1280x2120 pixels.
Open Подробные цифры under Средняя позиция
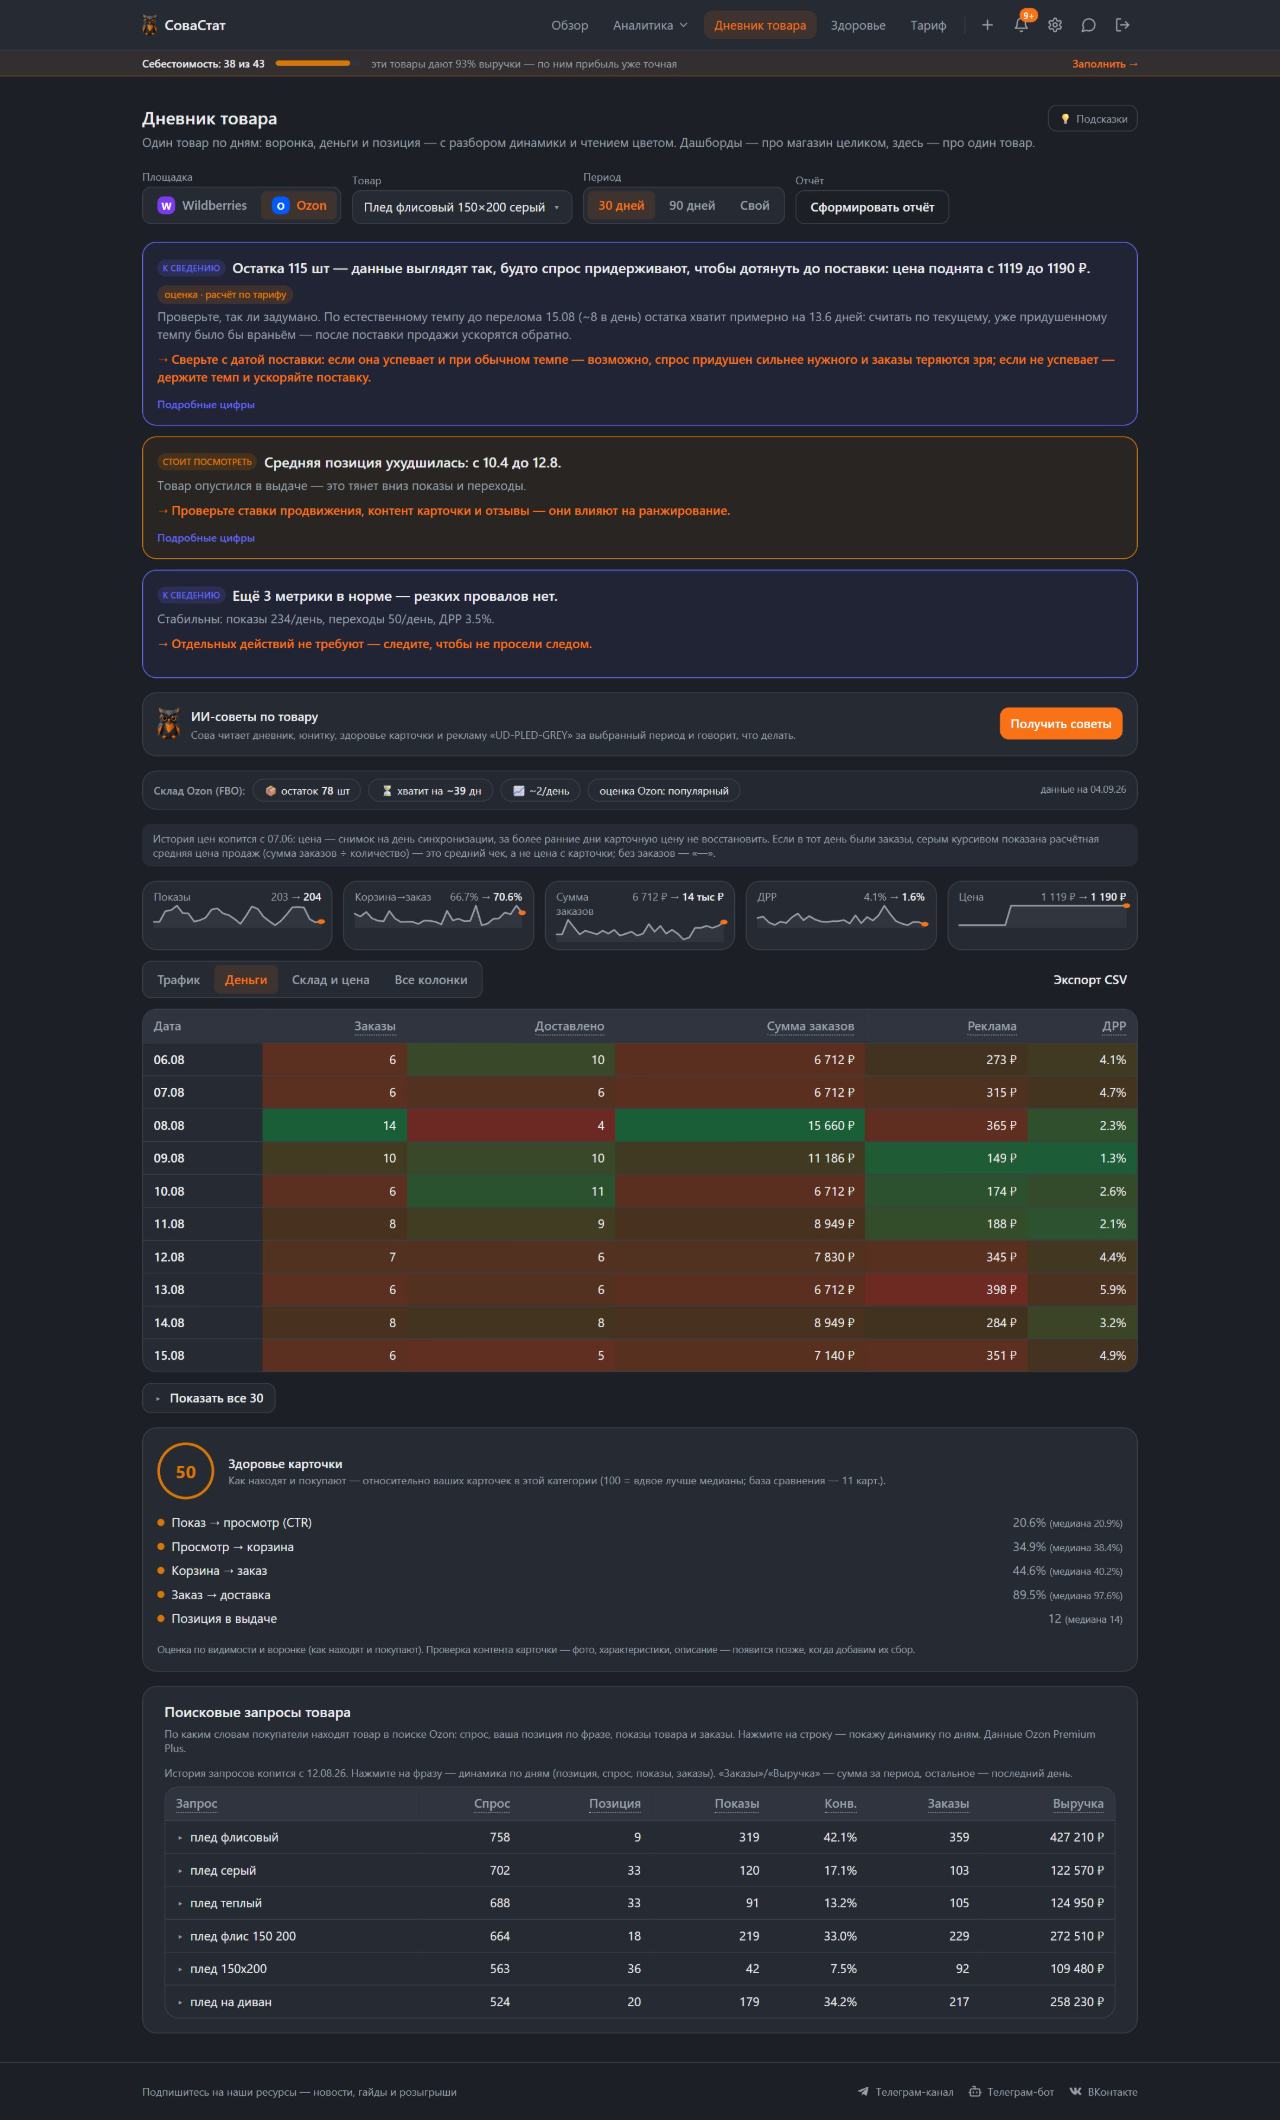(206, 538)
